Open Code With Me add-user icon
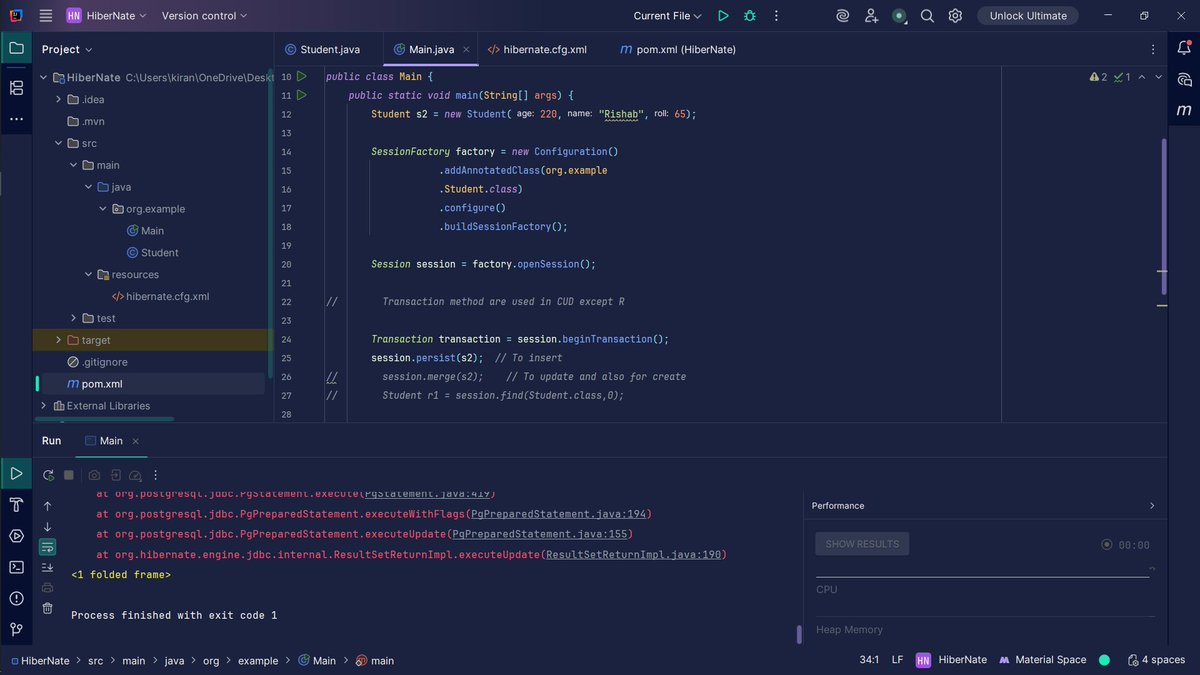The width and height of the screenshot is (1200, 675). (x=871, y=16)
